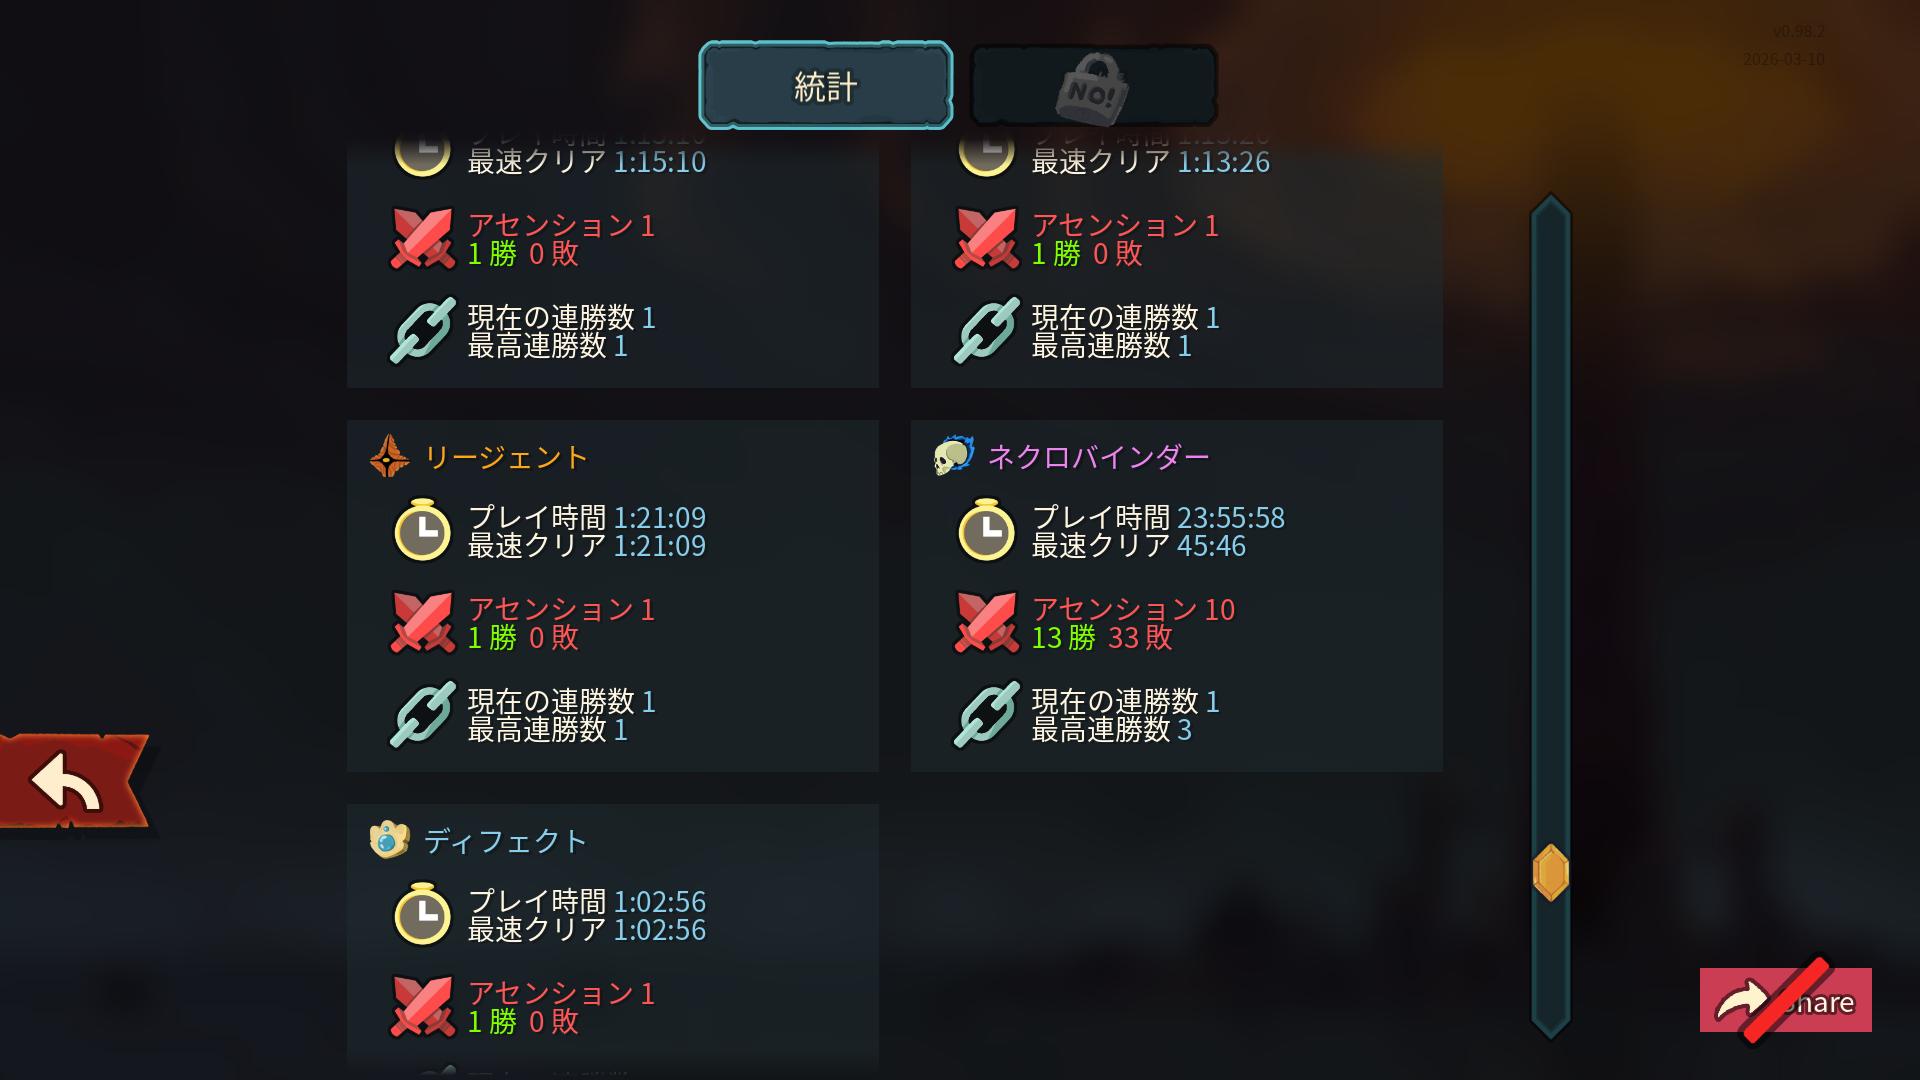Click the Share button
Image resolution: width=1920 pixels, height=1080 pixels.
click(1785, 1000)
